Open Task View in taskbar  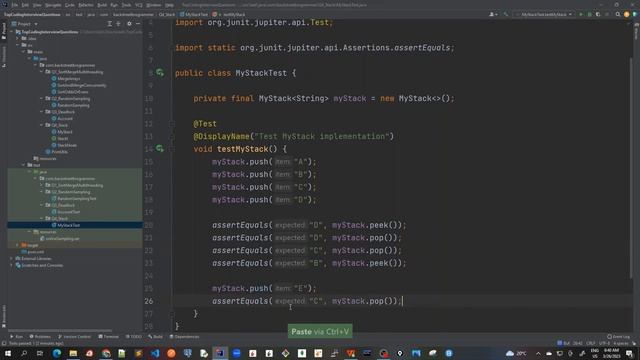tap(40, 353)
